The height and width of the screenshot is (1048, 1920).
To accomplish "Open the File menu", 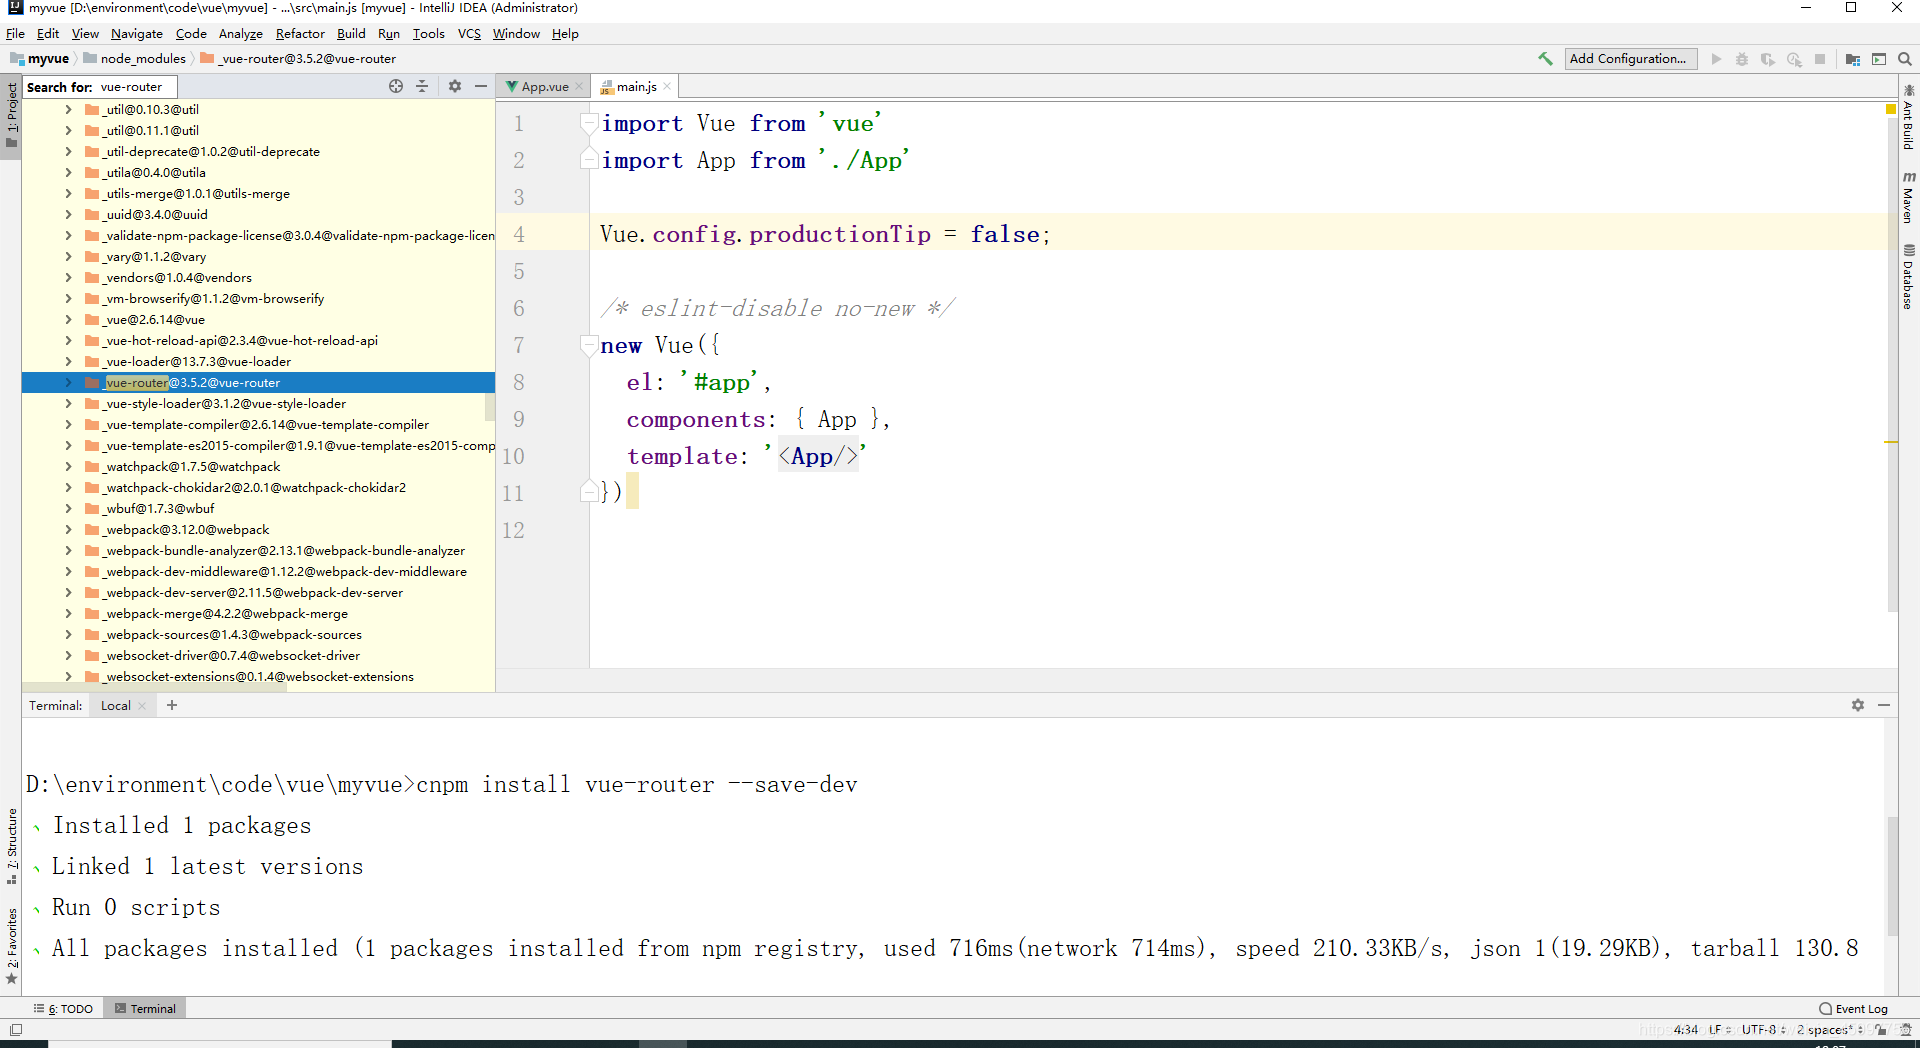I will 15,33.
